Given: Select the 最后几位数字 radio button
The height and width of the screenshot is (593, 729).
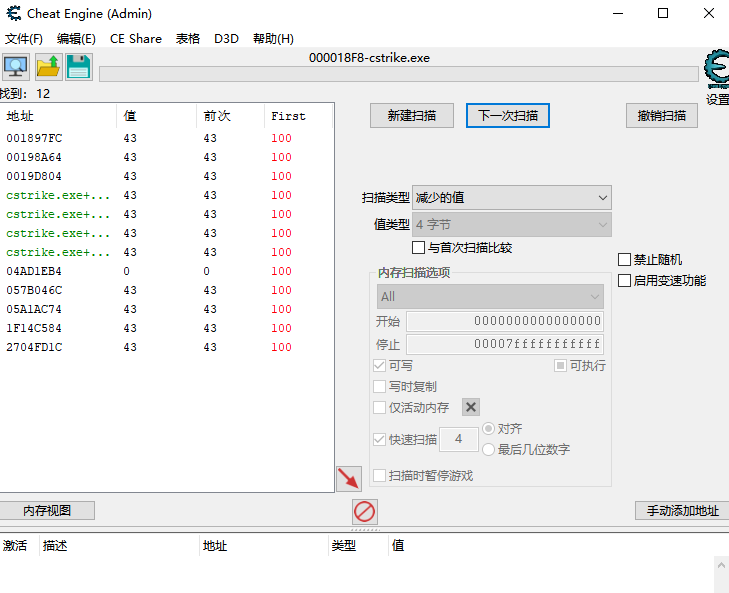Looking at the screenshot, I should click(x=488, y=449).
